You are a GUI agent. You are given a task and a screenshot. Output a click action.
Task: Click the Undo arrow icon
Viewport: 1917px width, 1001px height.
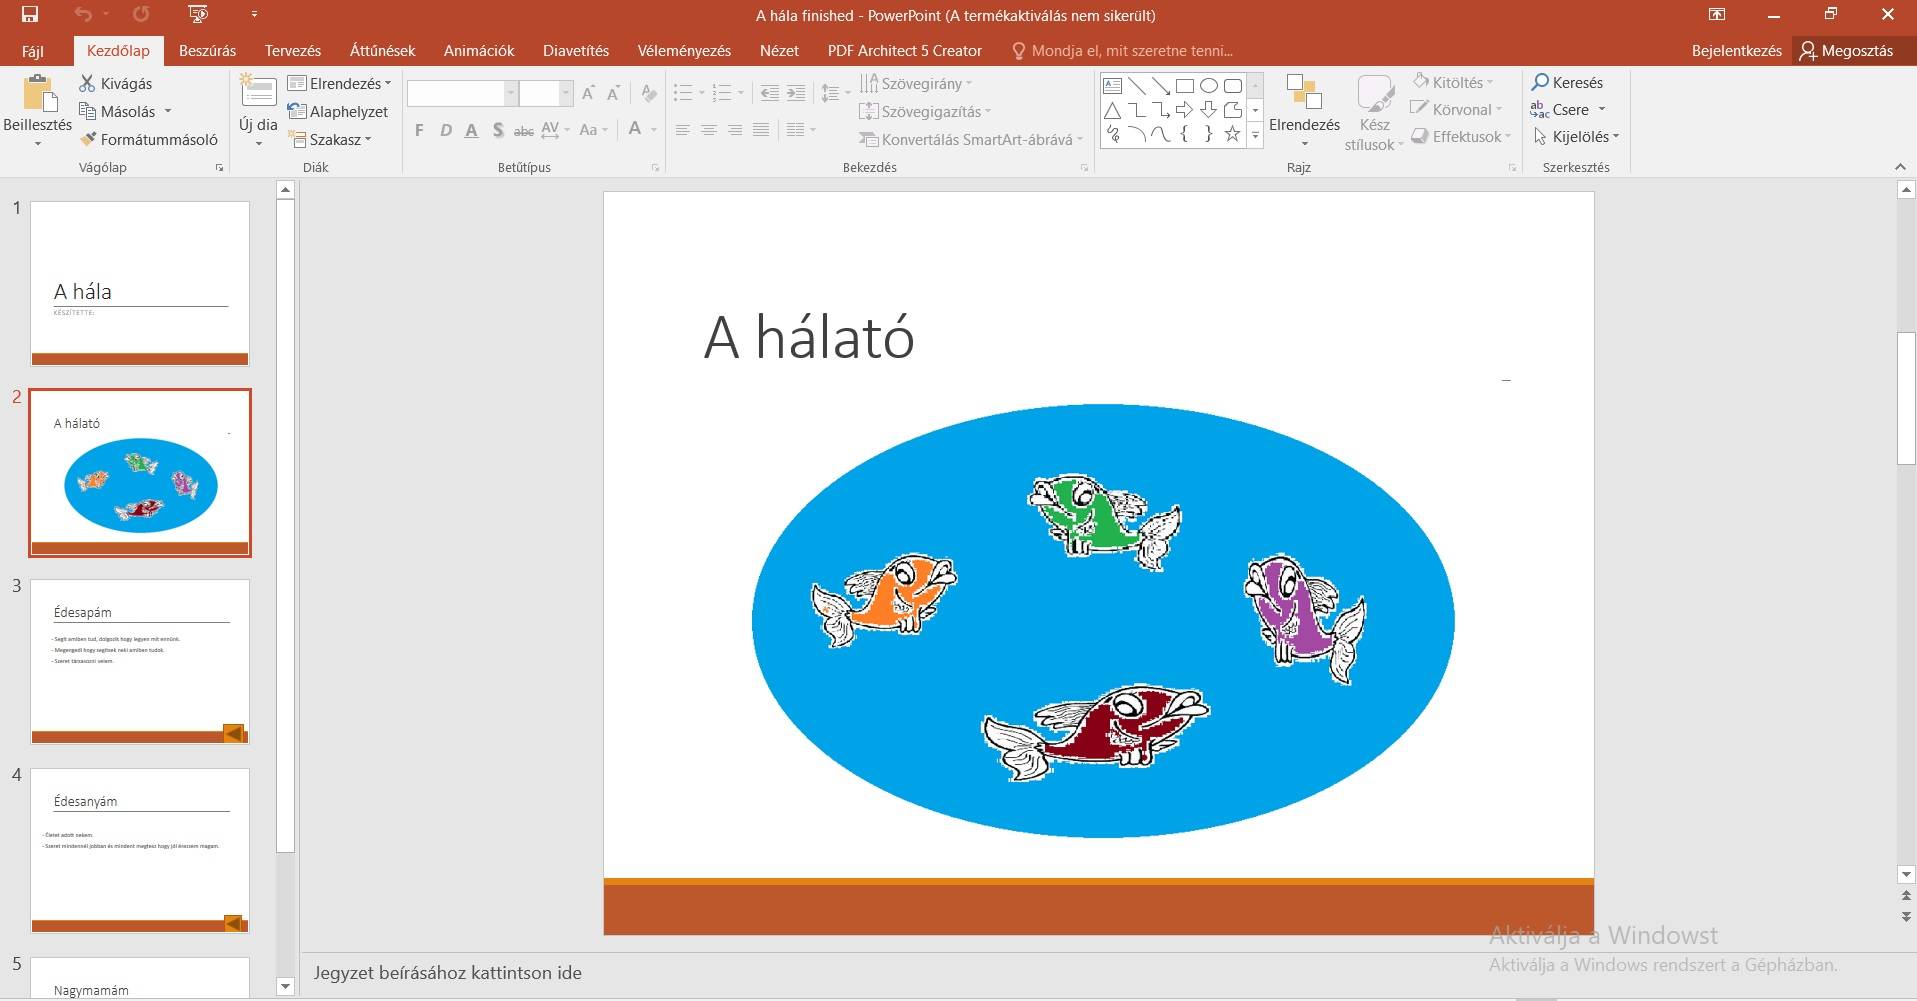pyautogui.click(x=83, y=14)
